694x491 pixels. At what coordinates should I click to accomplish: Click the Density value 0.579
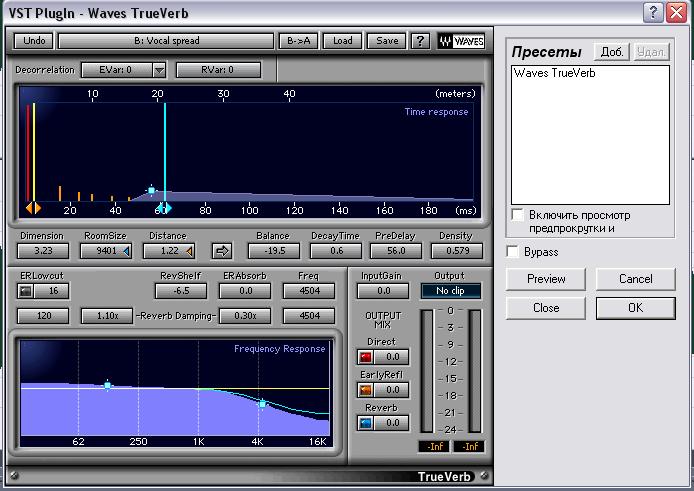point(457,251)
